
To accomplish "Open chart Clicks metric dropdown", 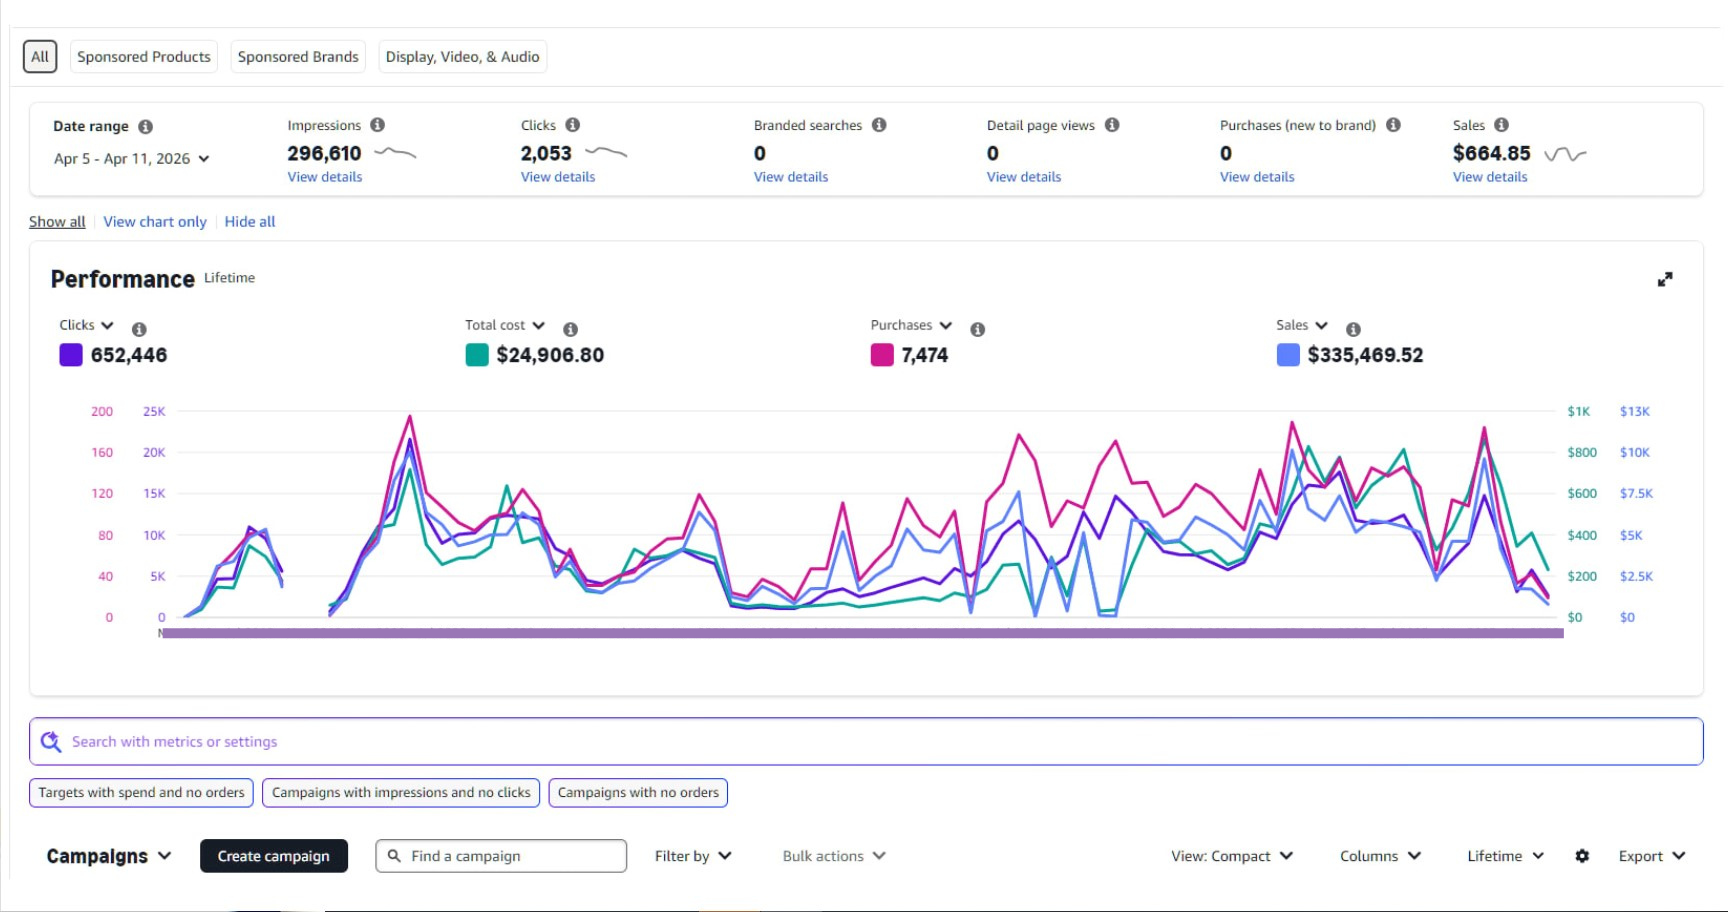I will (87, 325).
